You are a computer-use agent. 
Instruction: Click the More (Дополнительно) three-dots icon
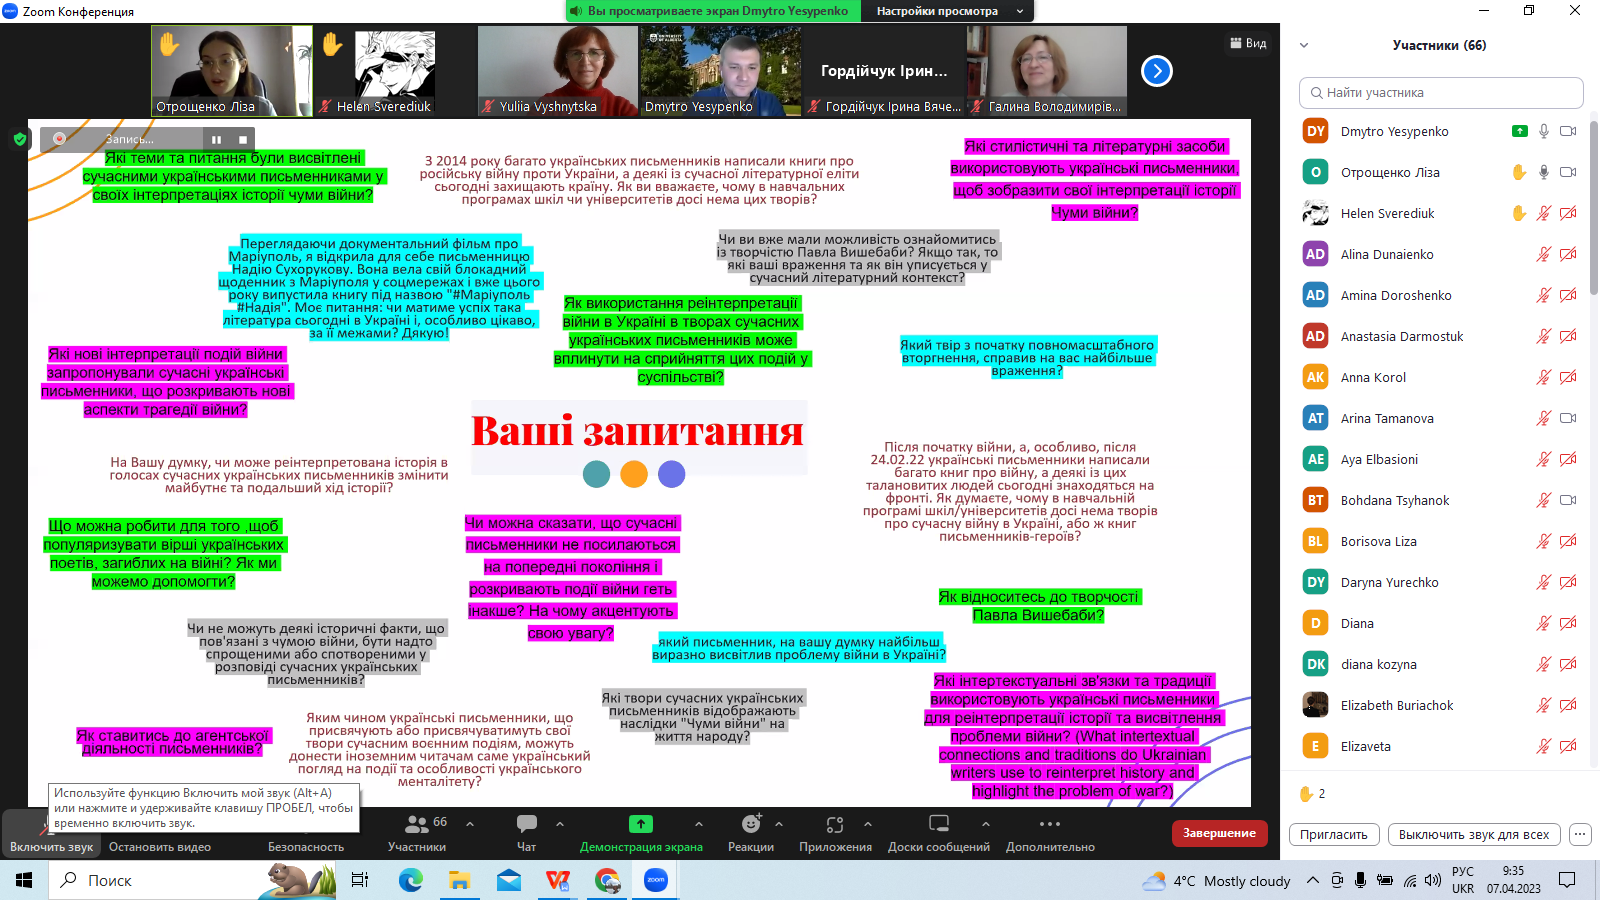pos(1050,825)
